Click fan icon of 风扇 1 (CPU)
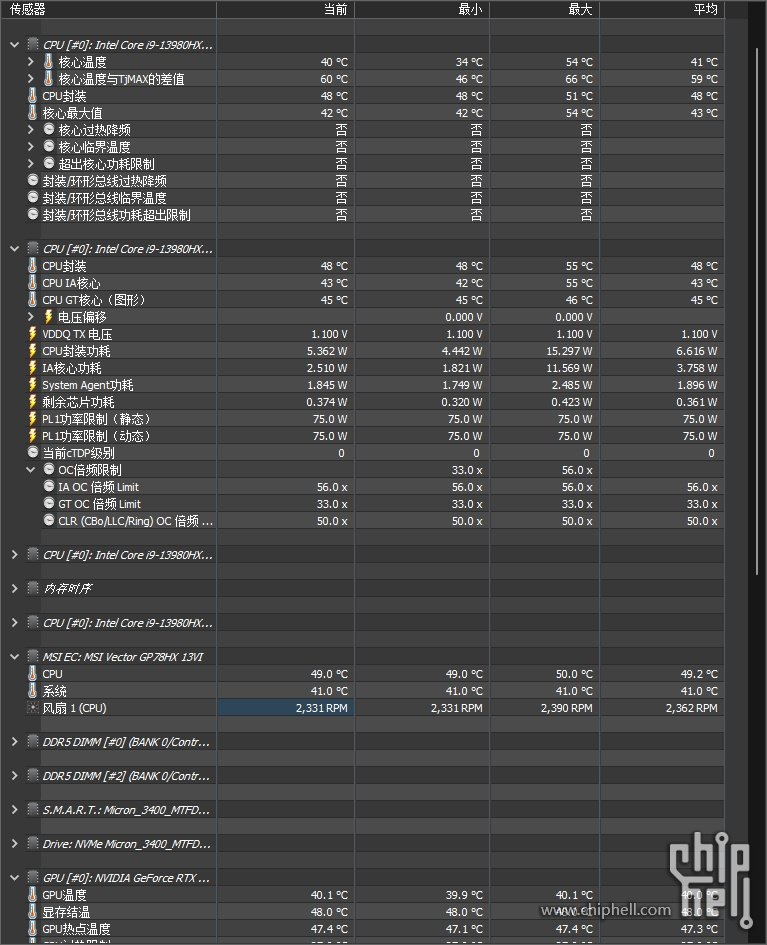This screenshot has width=767, height=945. coord(33,708)
